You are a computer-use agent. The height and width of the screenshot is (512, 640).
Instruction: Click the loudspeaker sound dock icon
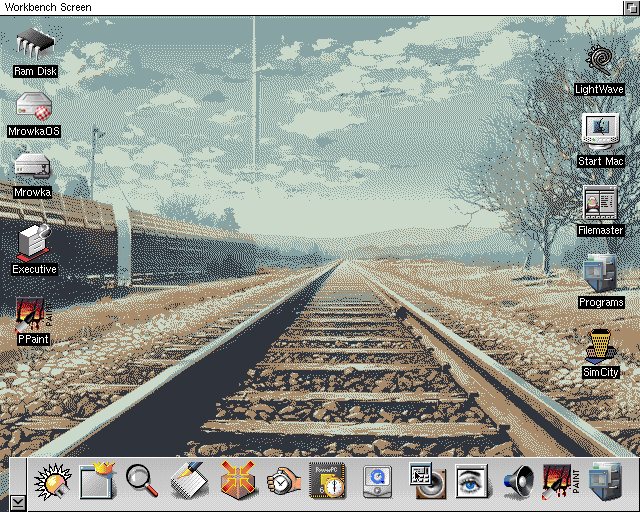[518, 482]
